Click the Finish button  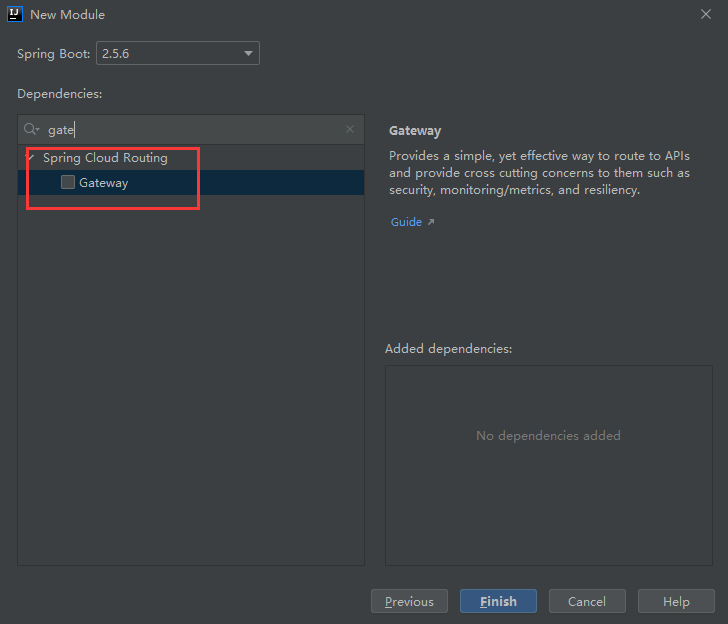click(498, 601)
